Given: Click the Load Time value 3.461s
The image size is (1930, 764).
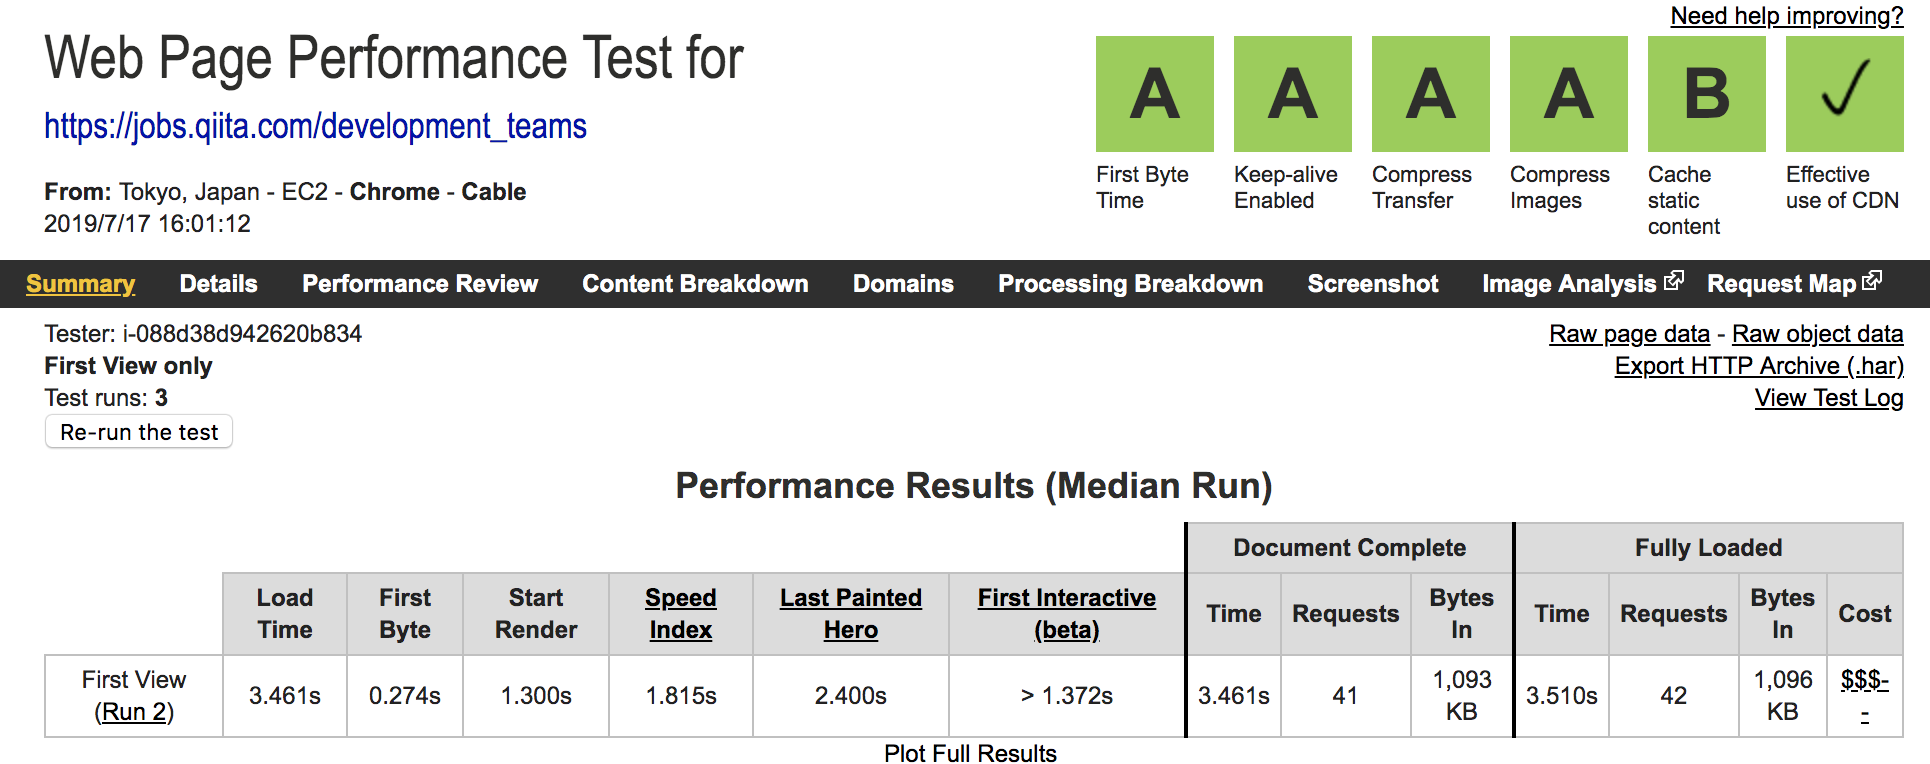Looking at the screenshot, I should pos(285,696).
